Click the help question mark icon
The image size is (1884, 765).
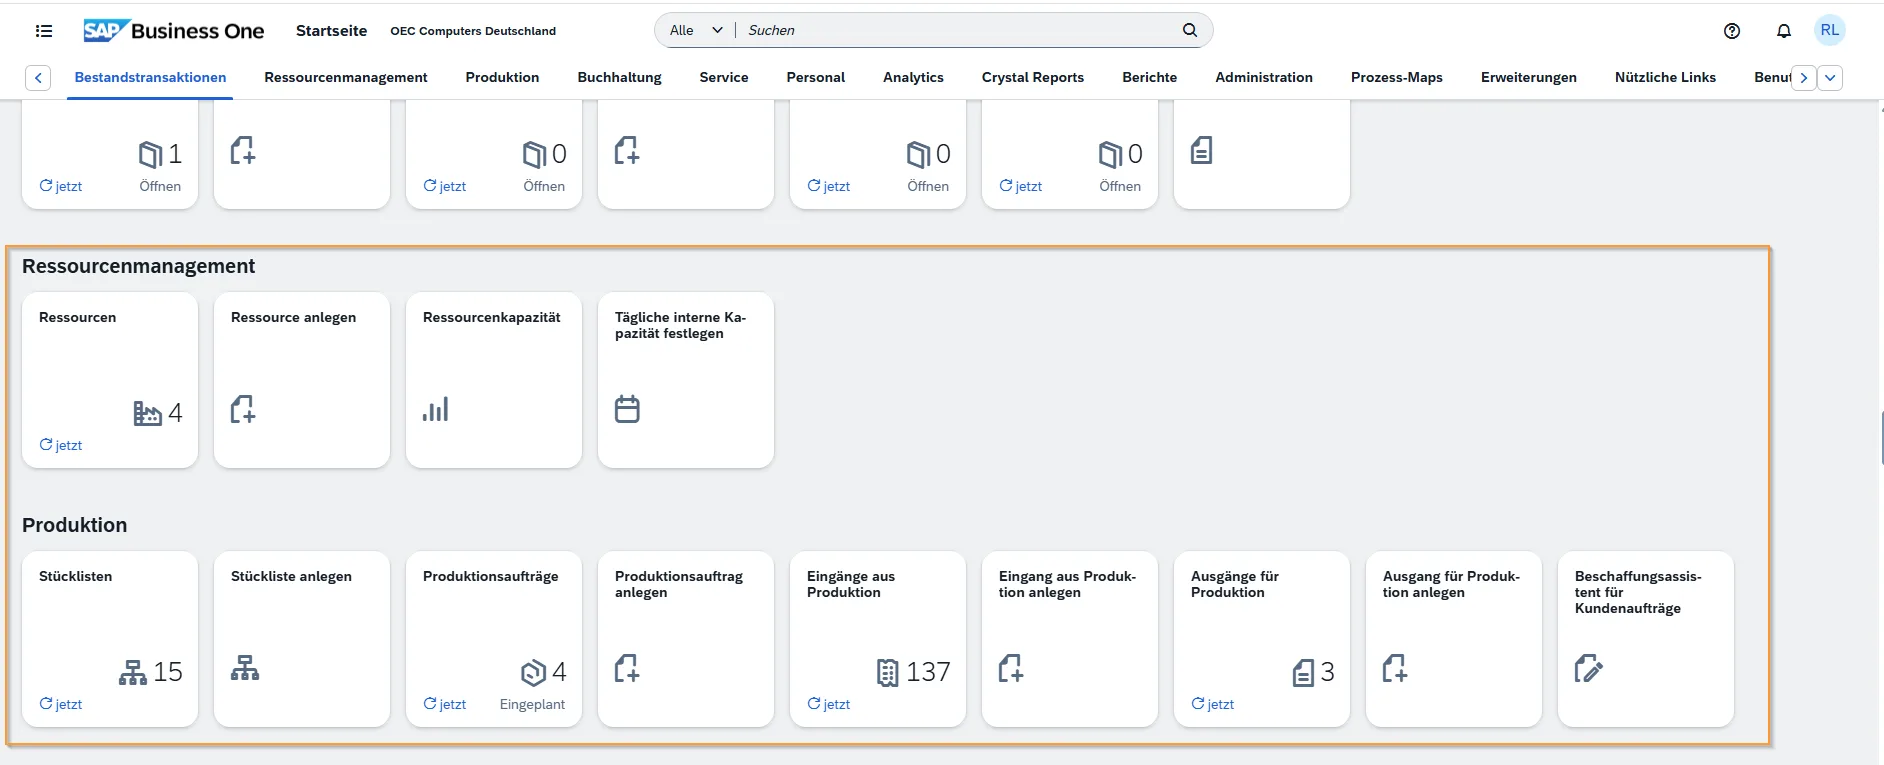[x=1732, y=31]
